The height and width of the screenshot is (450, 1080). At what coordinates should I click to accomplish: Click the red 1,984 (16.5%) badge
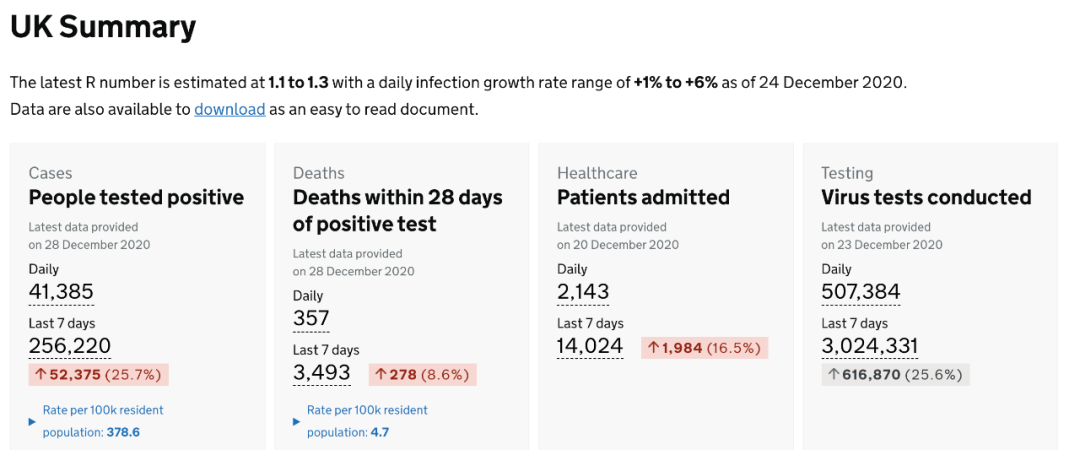coord(704,348)
